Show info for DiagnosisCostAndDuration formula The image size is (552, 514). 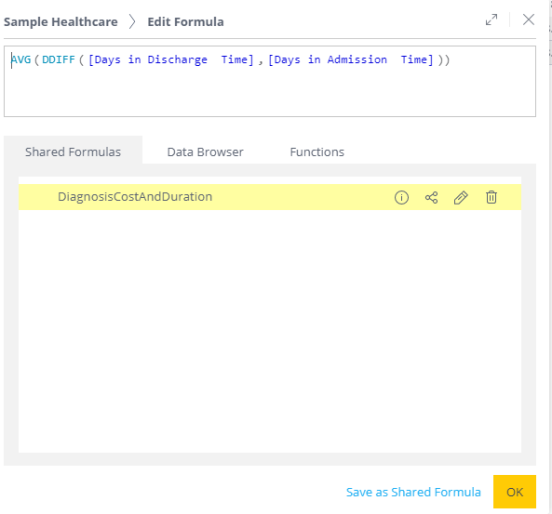(x=401, y=198)
